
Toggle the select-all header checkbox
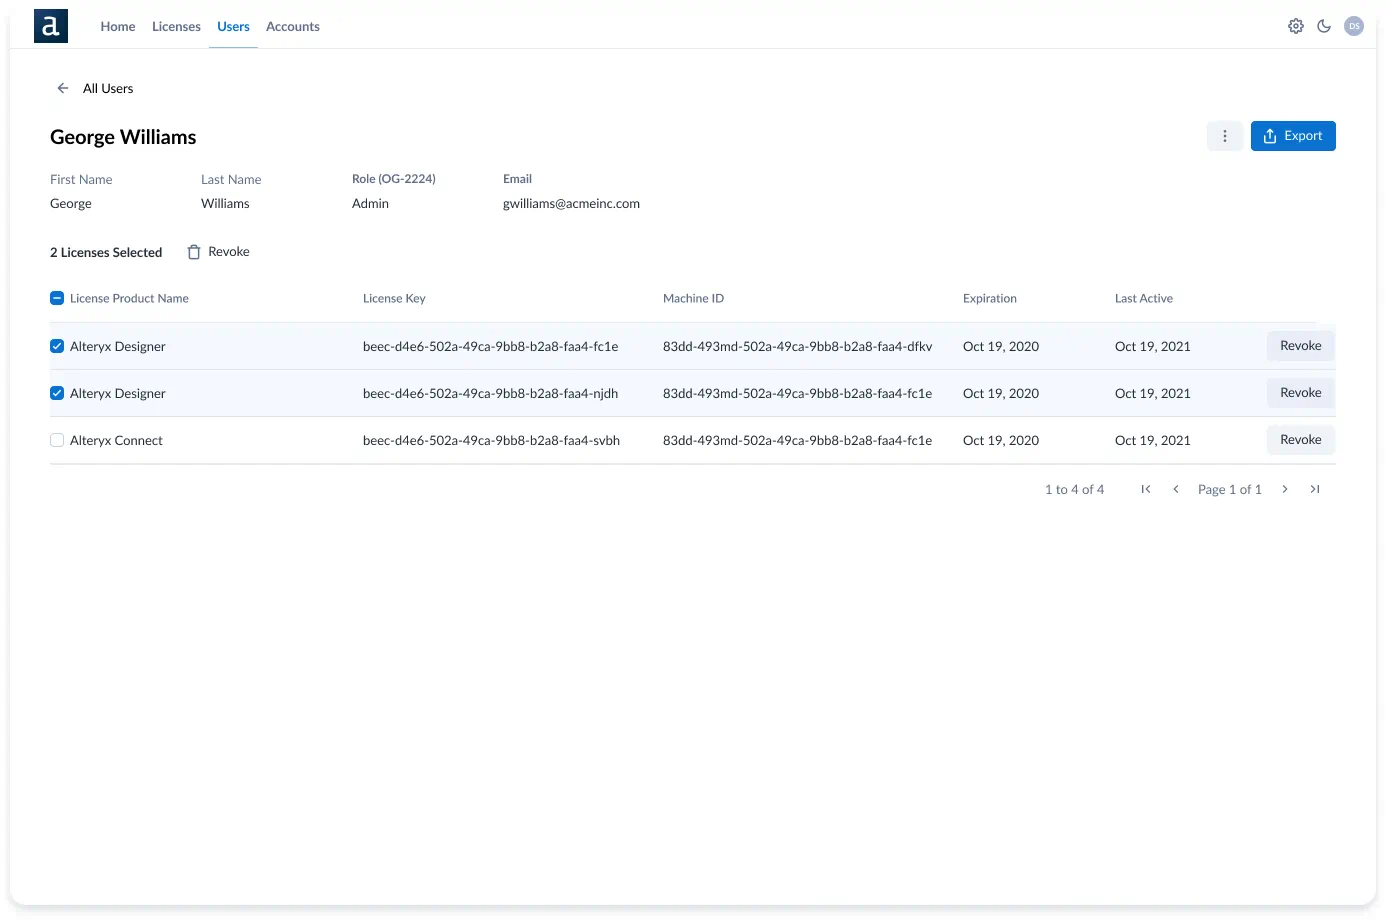(57, 298)
